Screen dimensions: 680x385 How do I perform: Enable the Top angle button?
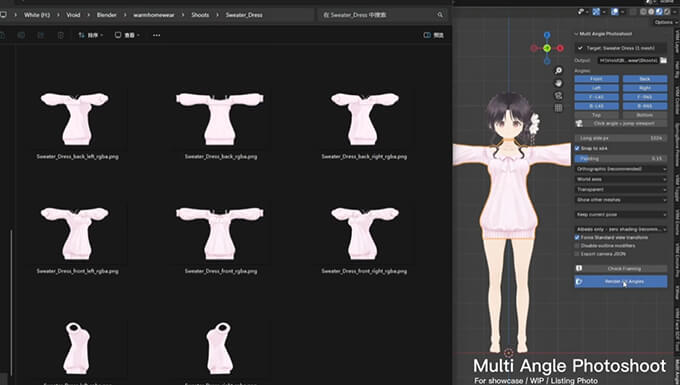(x=597, y=115)
